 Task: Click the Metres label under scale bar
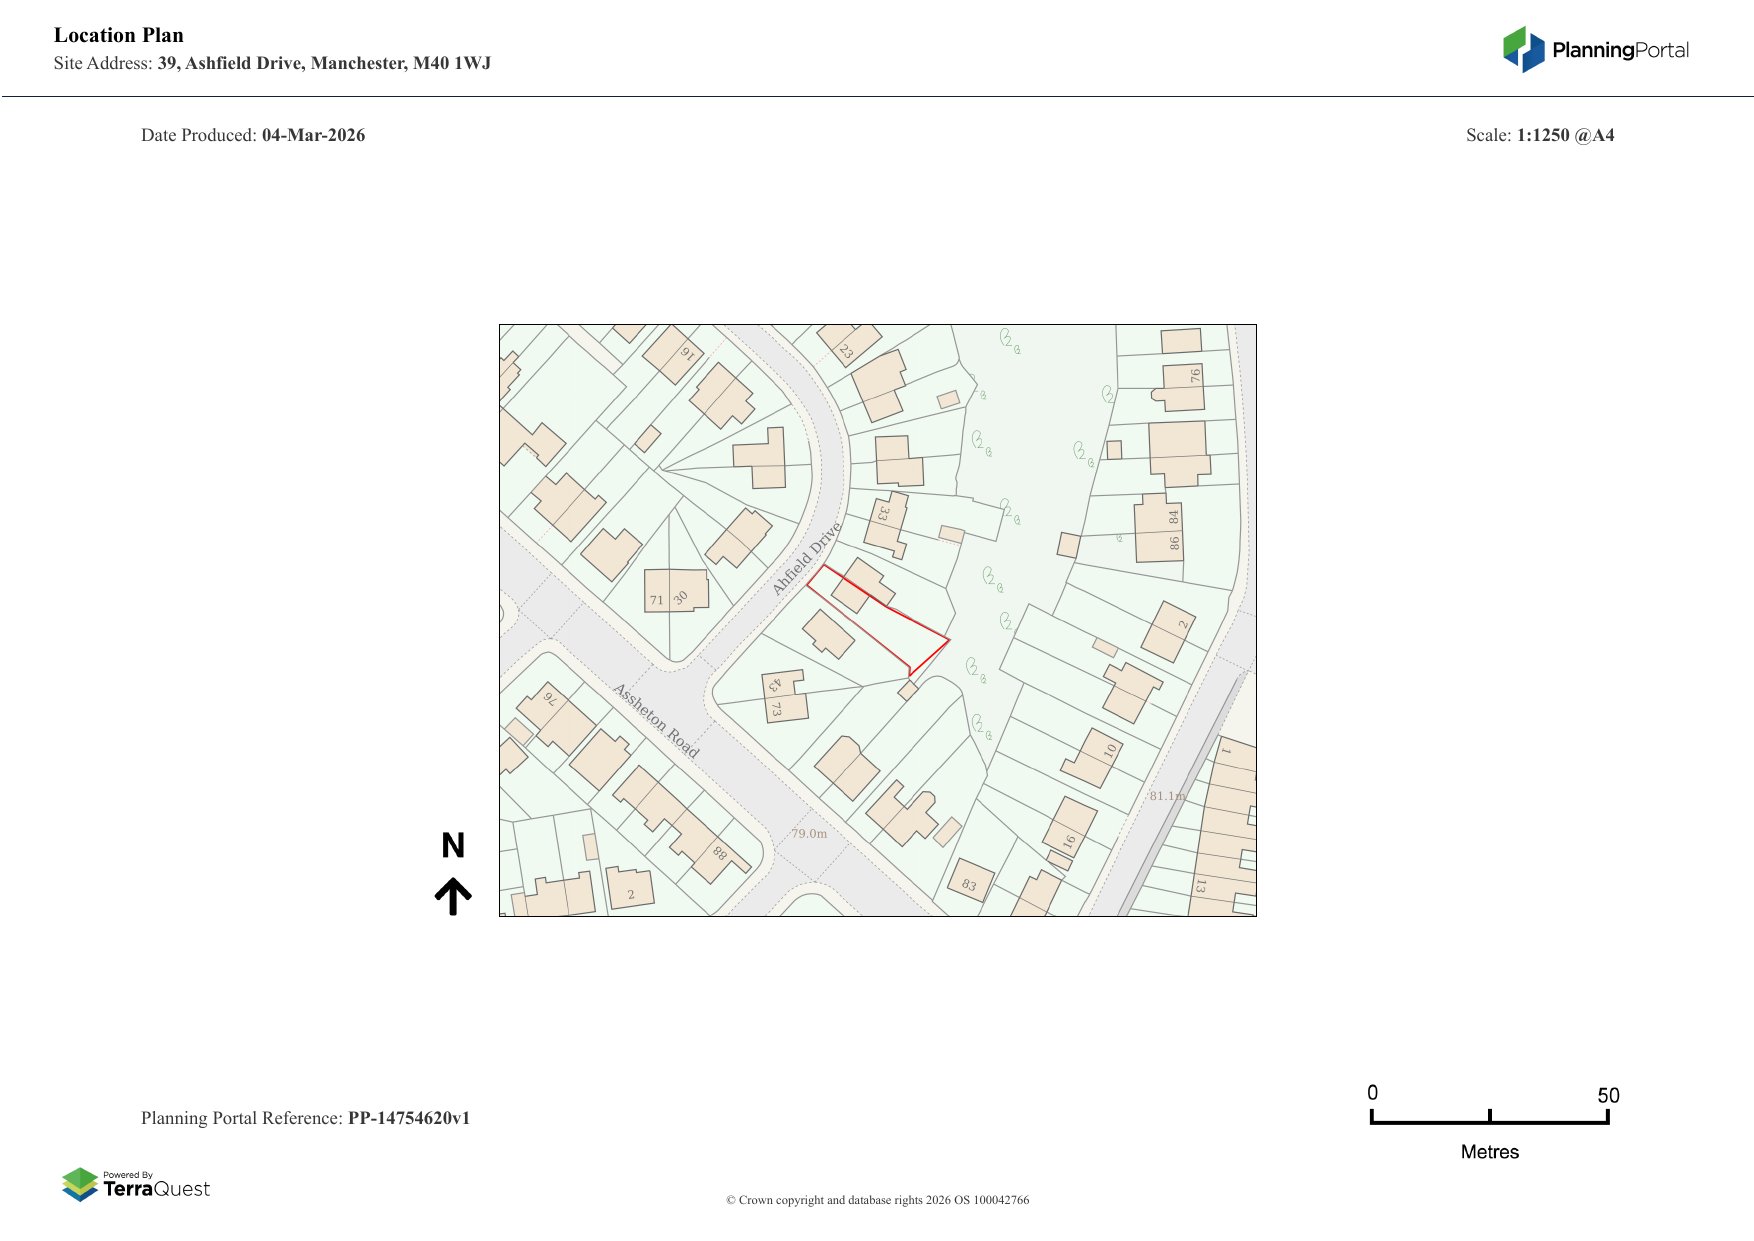coord(1489,1152)
